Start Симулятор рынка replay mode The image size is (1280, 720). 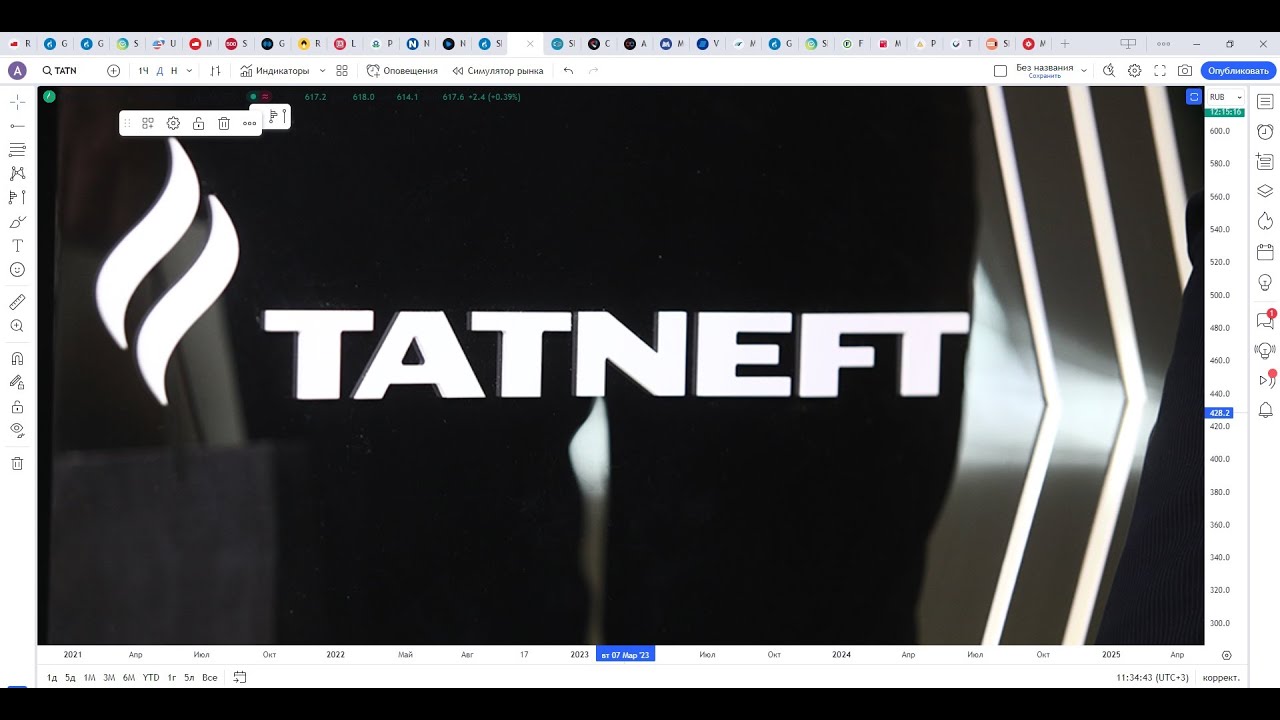click(x=498, y=71)
